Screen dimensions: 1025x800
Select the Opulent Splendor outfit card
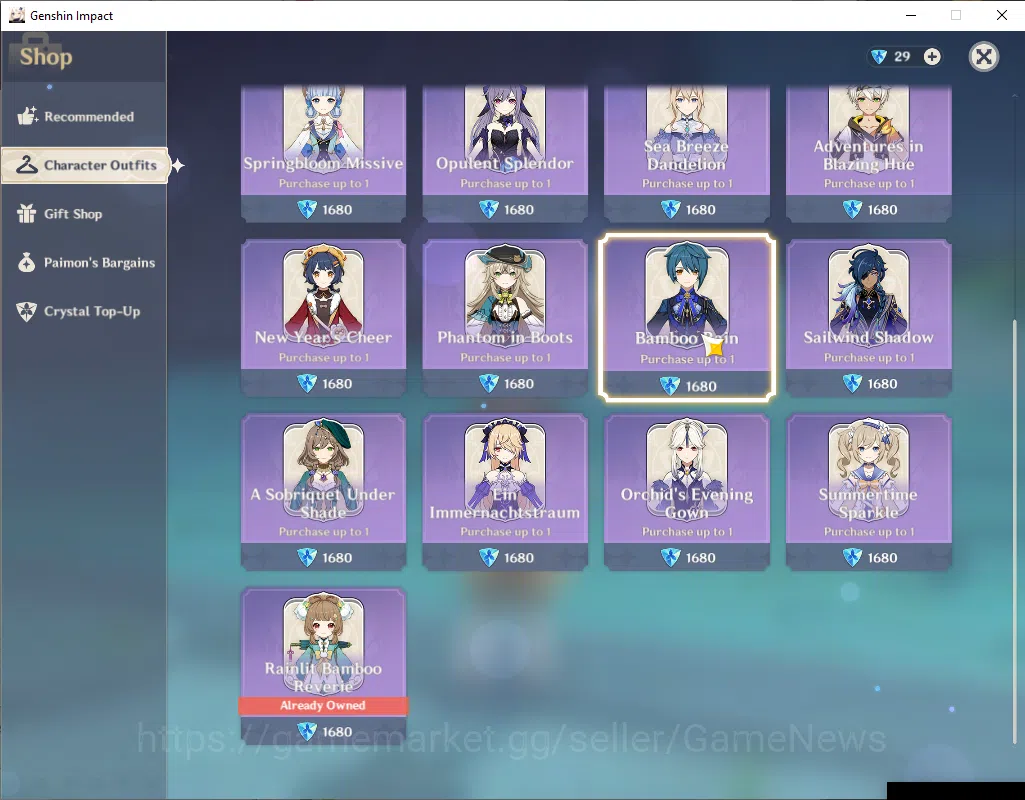(x=505, y=153)
